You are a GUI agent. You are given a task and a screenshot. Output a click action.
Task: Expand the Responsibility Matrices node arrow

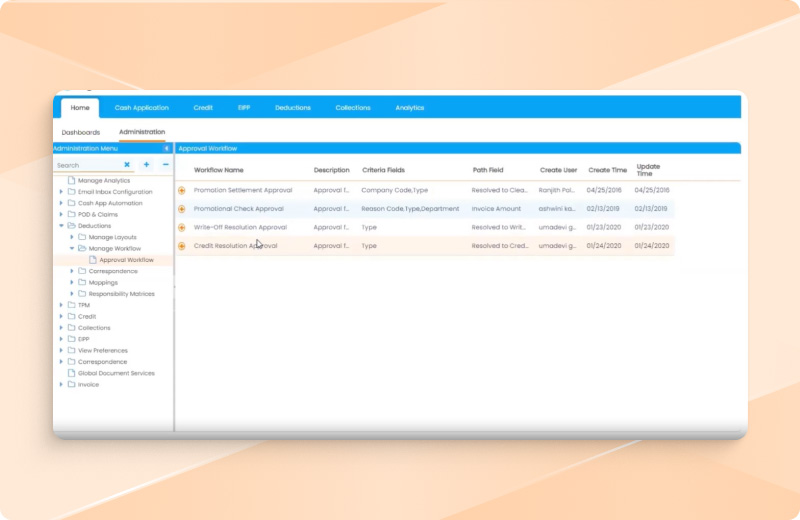pyautogui.click(x=72, y=293)
